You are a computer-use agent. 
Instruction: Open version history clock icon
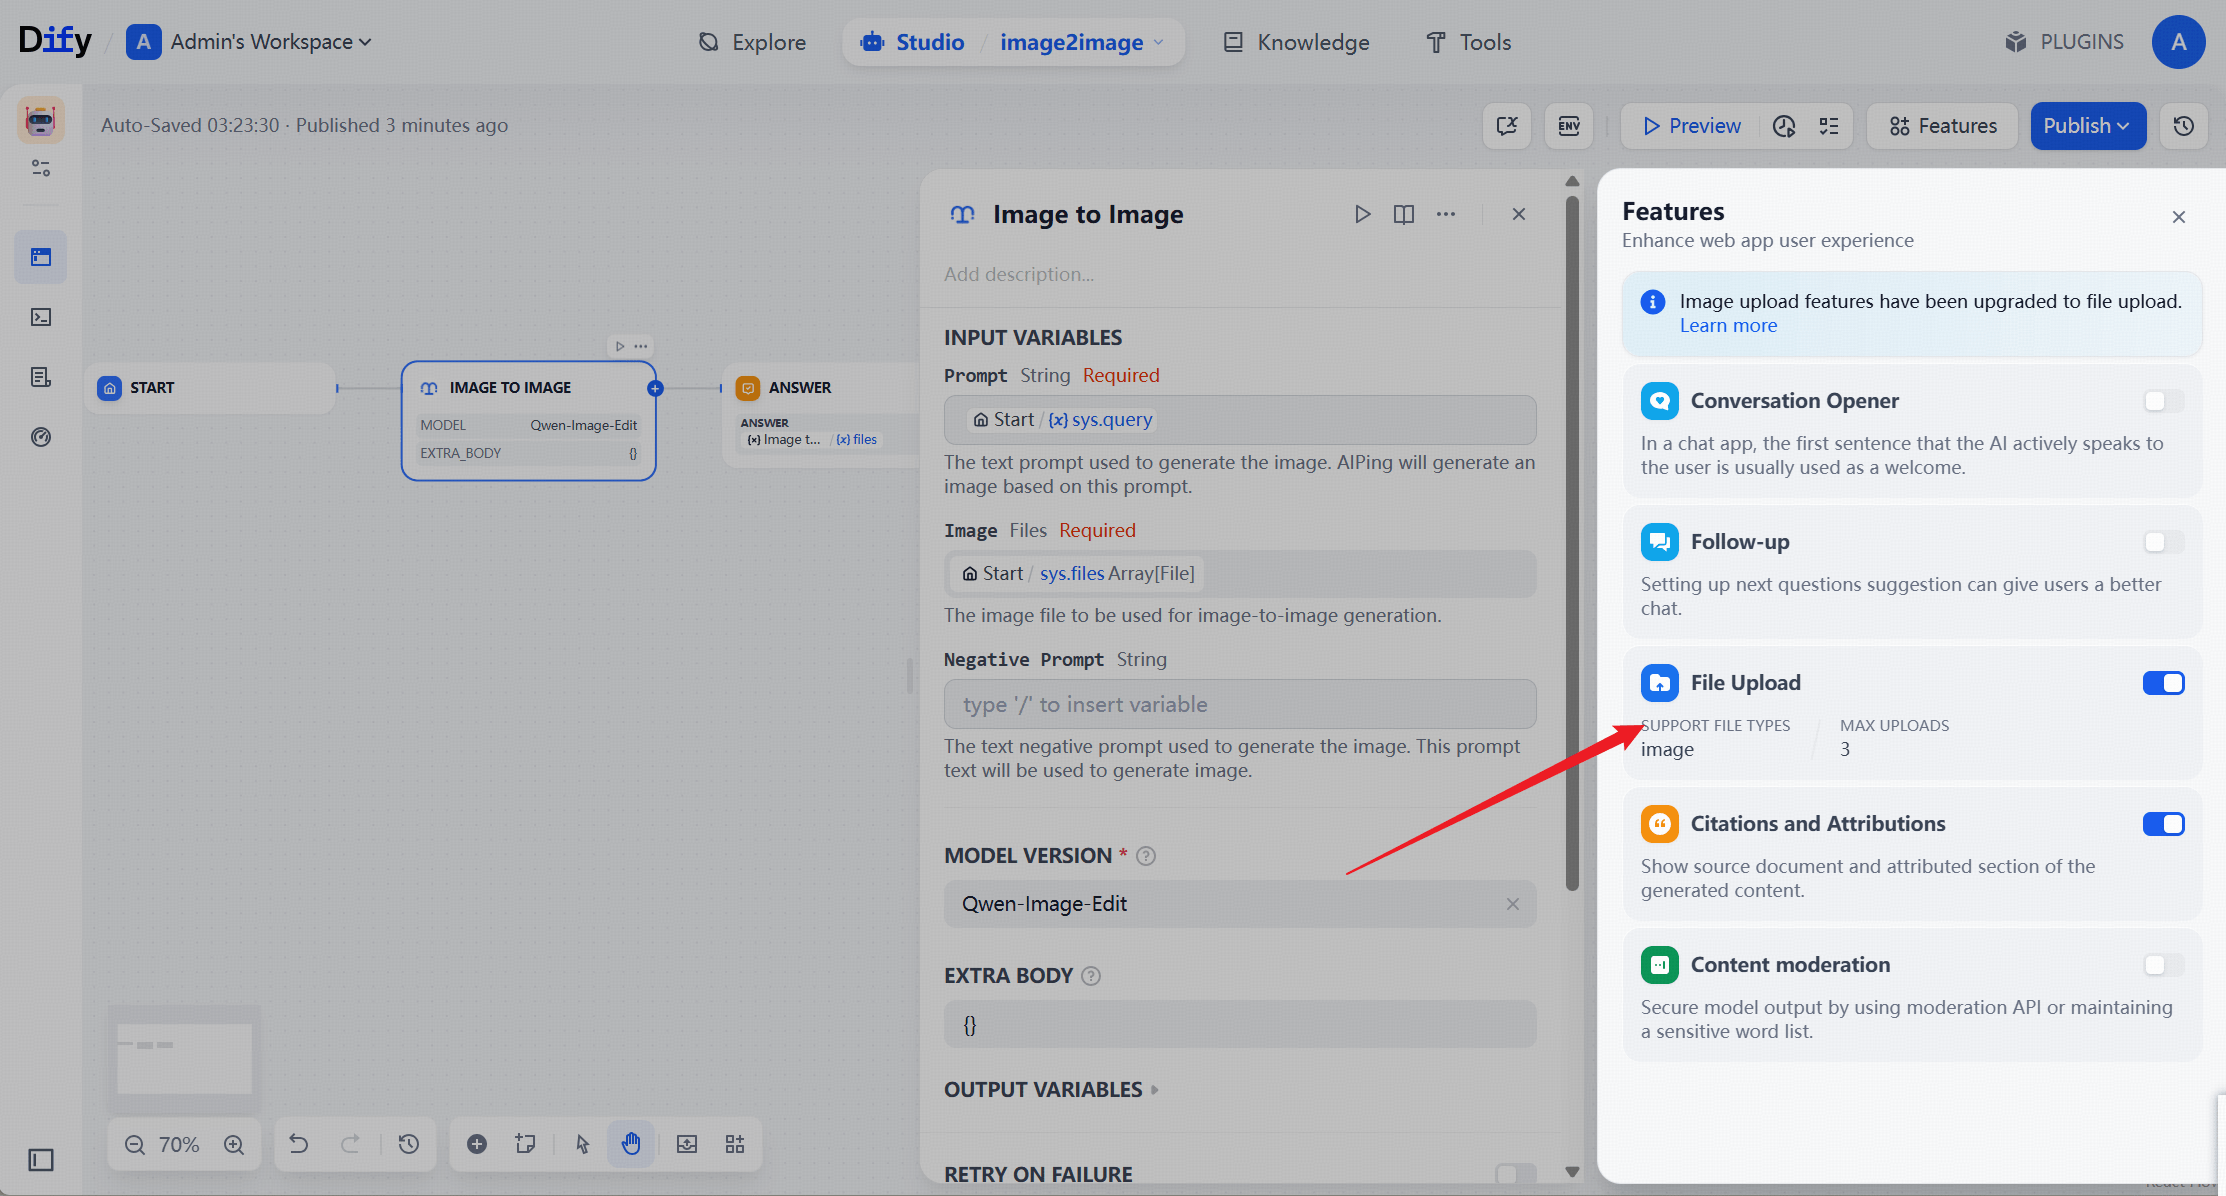[2183, 126]
